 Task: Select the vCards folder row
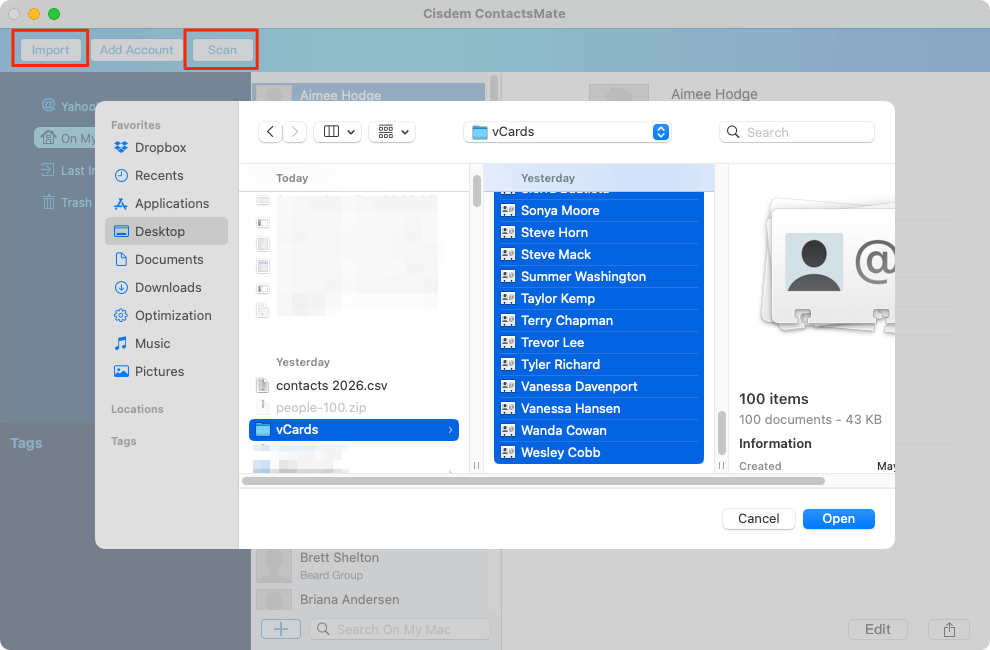point(354,430)
